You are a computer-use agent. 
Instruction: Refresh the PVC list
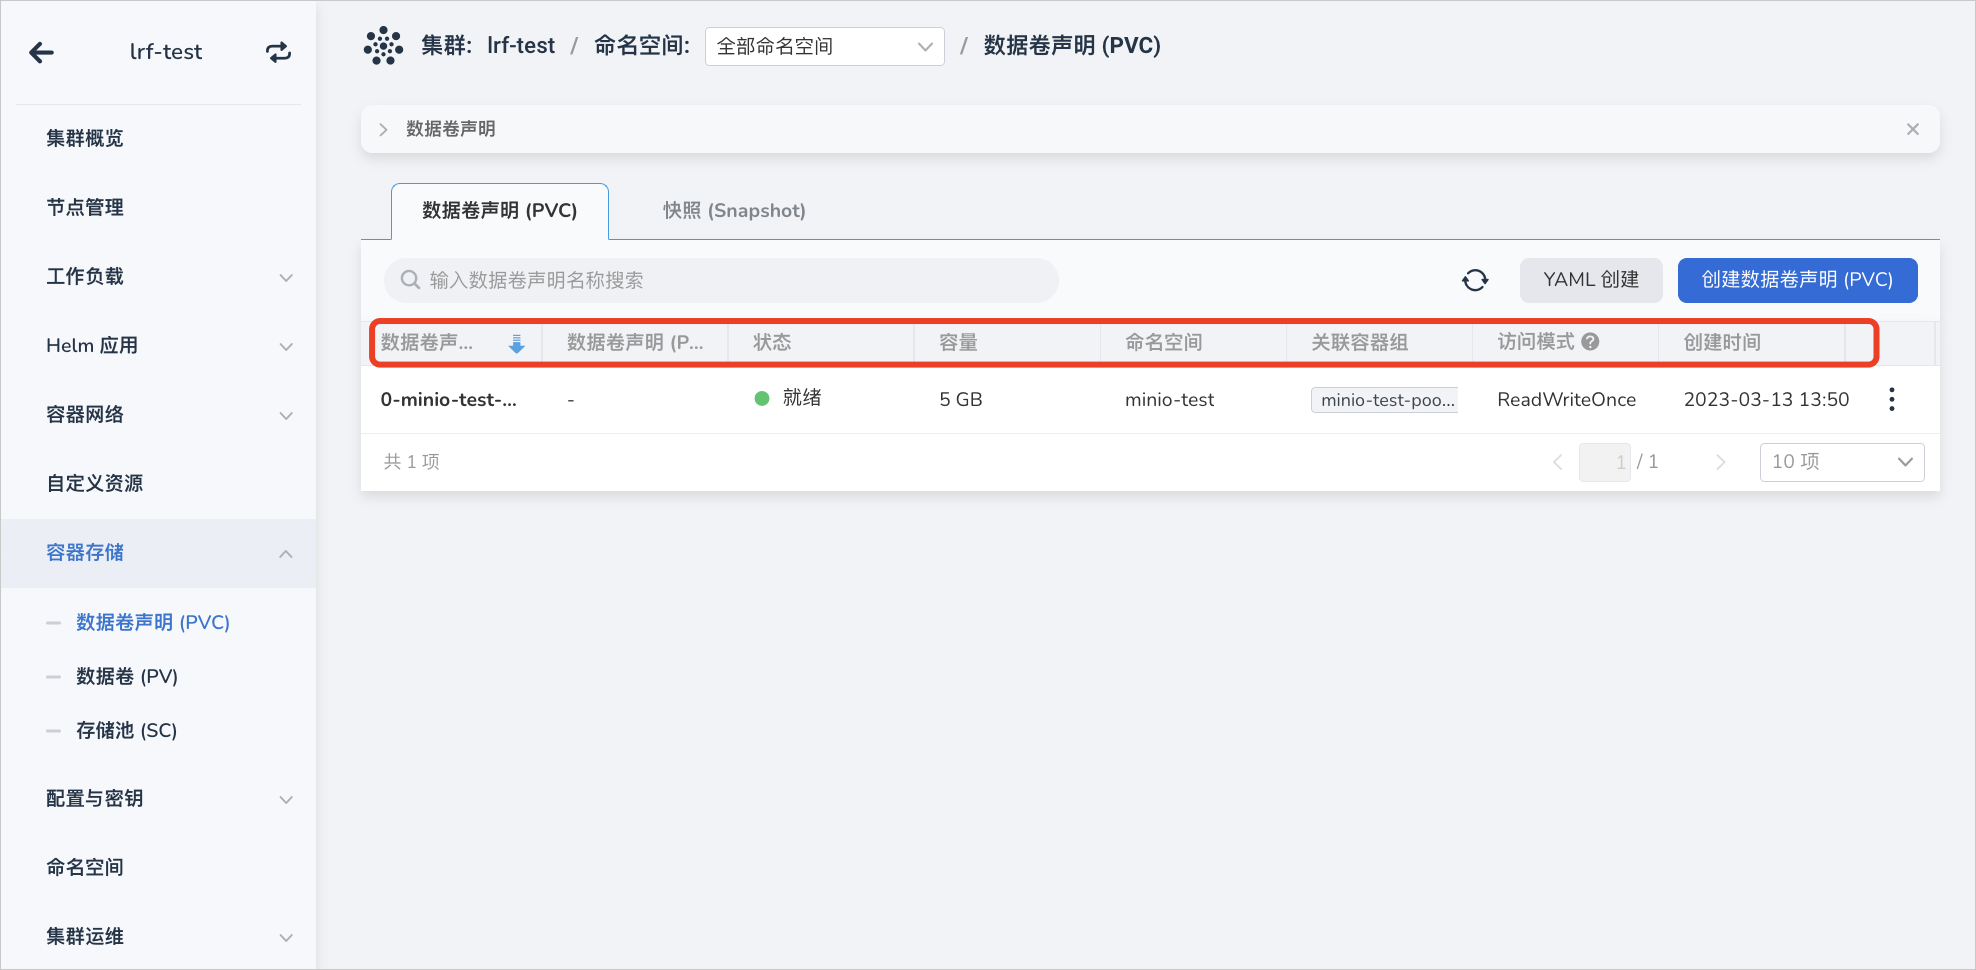(1475, 280)
